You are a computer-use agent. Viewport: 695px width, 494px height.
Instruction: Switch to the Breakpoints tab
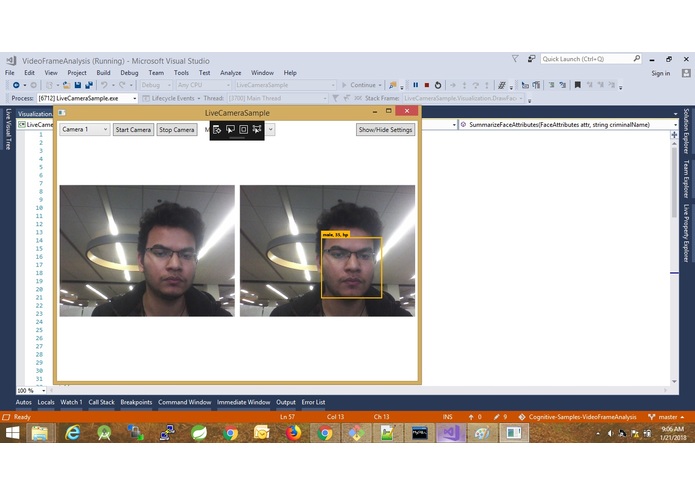click(x=136, y=402)
